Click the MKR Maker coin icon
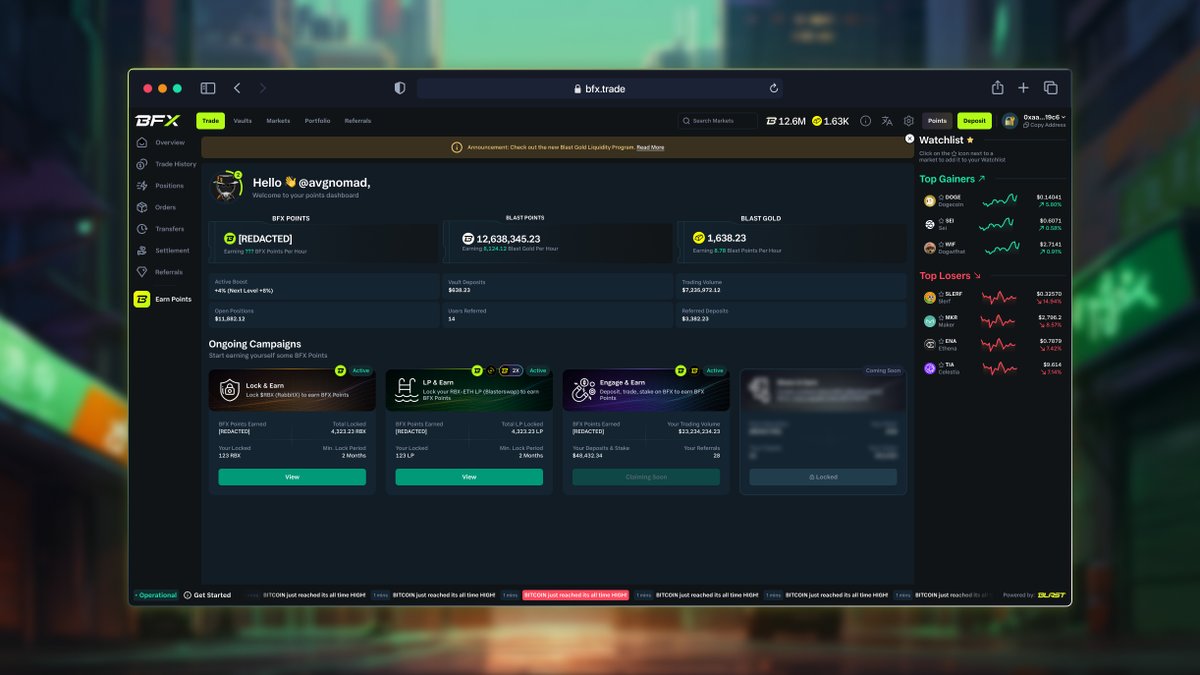The width and height of the screenshot is (1200, 675). click(x=930, y=321)
